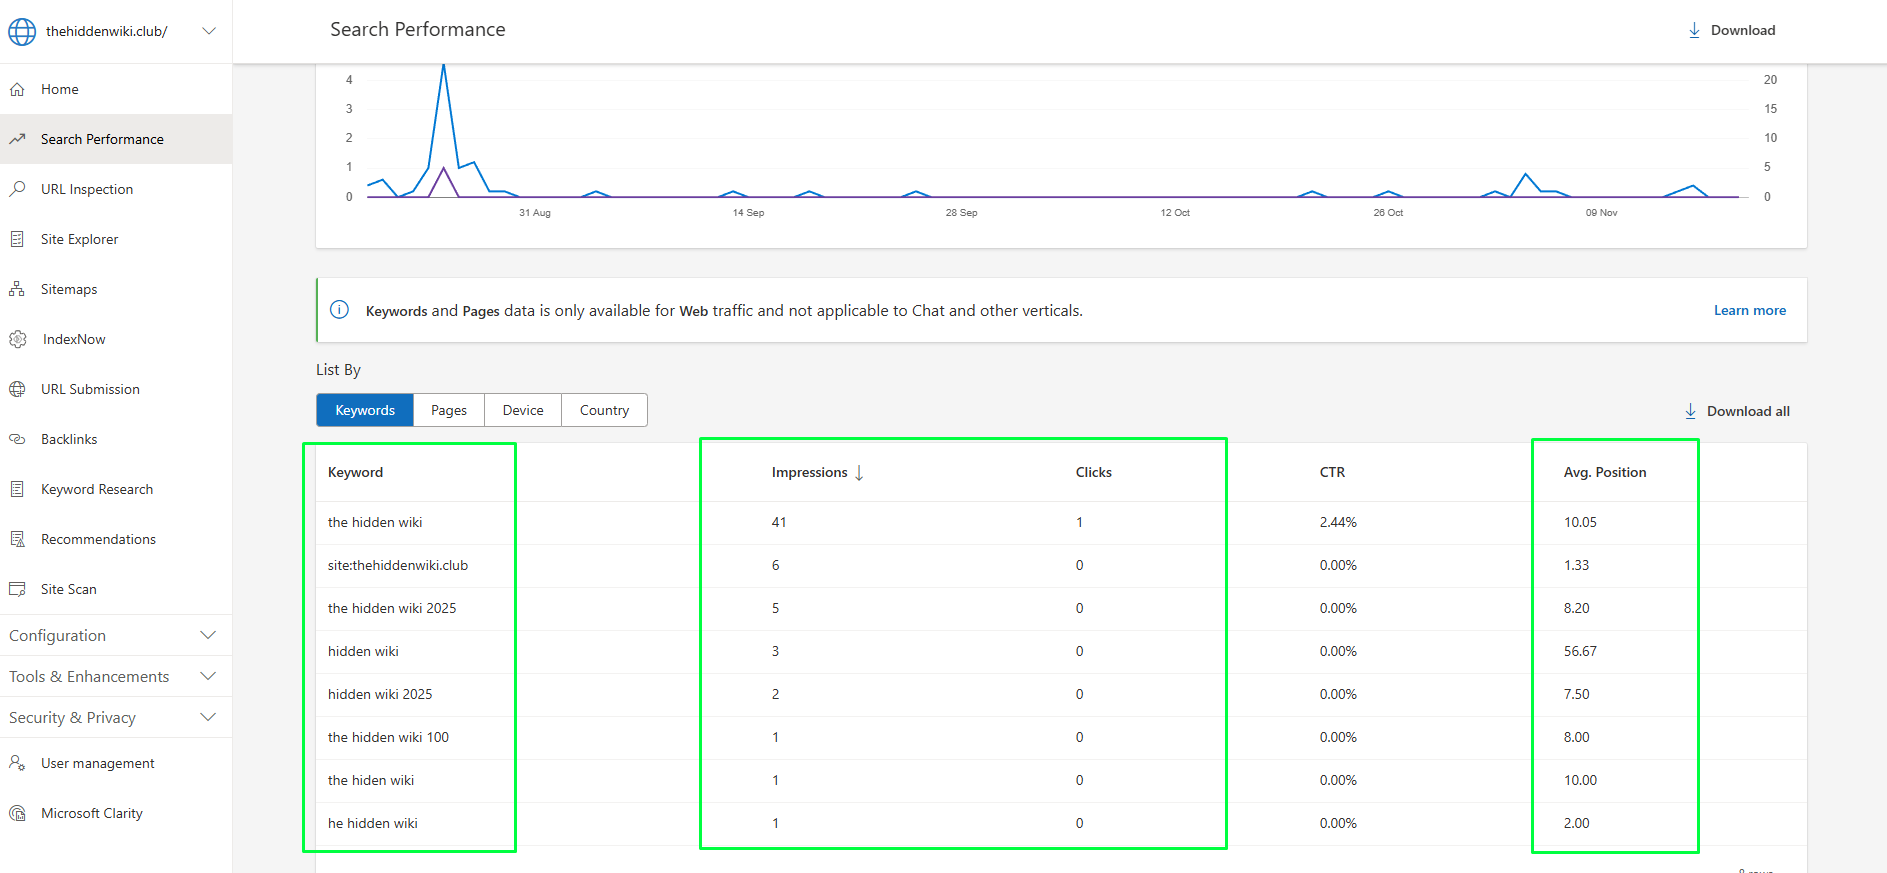The width and height of the screenshot is (1887, 873).
Task: Click the Site Scan icon
Action: click(x=17, y=589)
